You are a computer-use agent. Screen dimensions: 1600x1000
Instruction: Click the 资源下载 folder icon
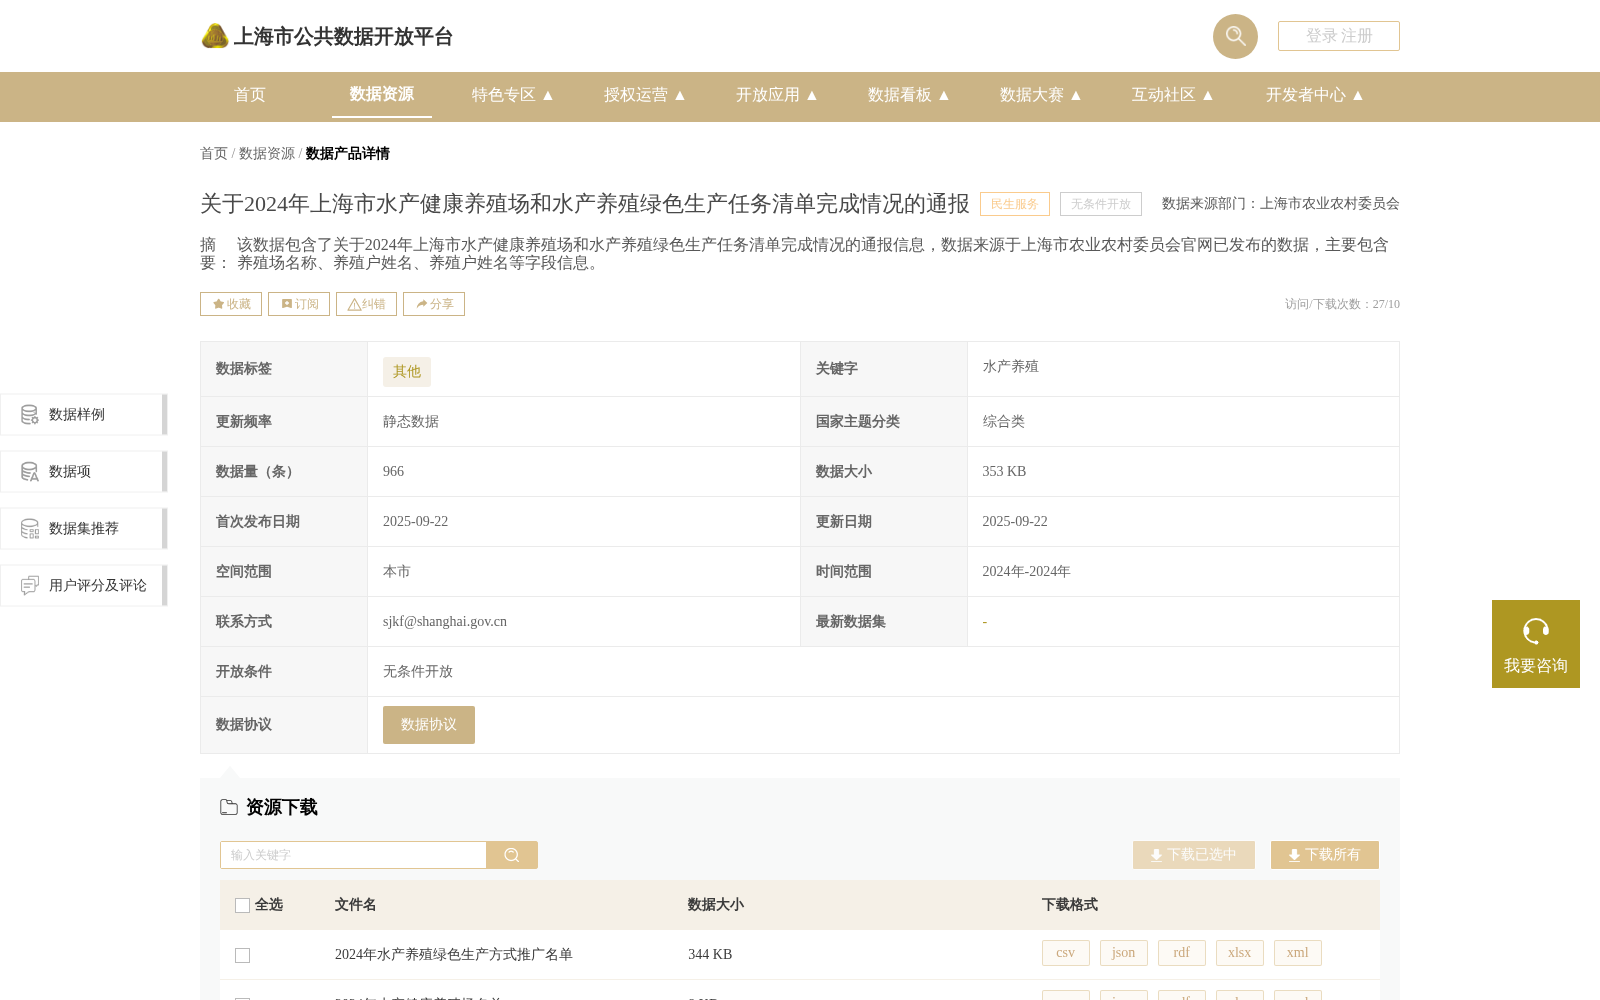pos(229,807)
